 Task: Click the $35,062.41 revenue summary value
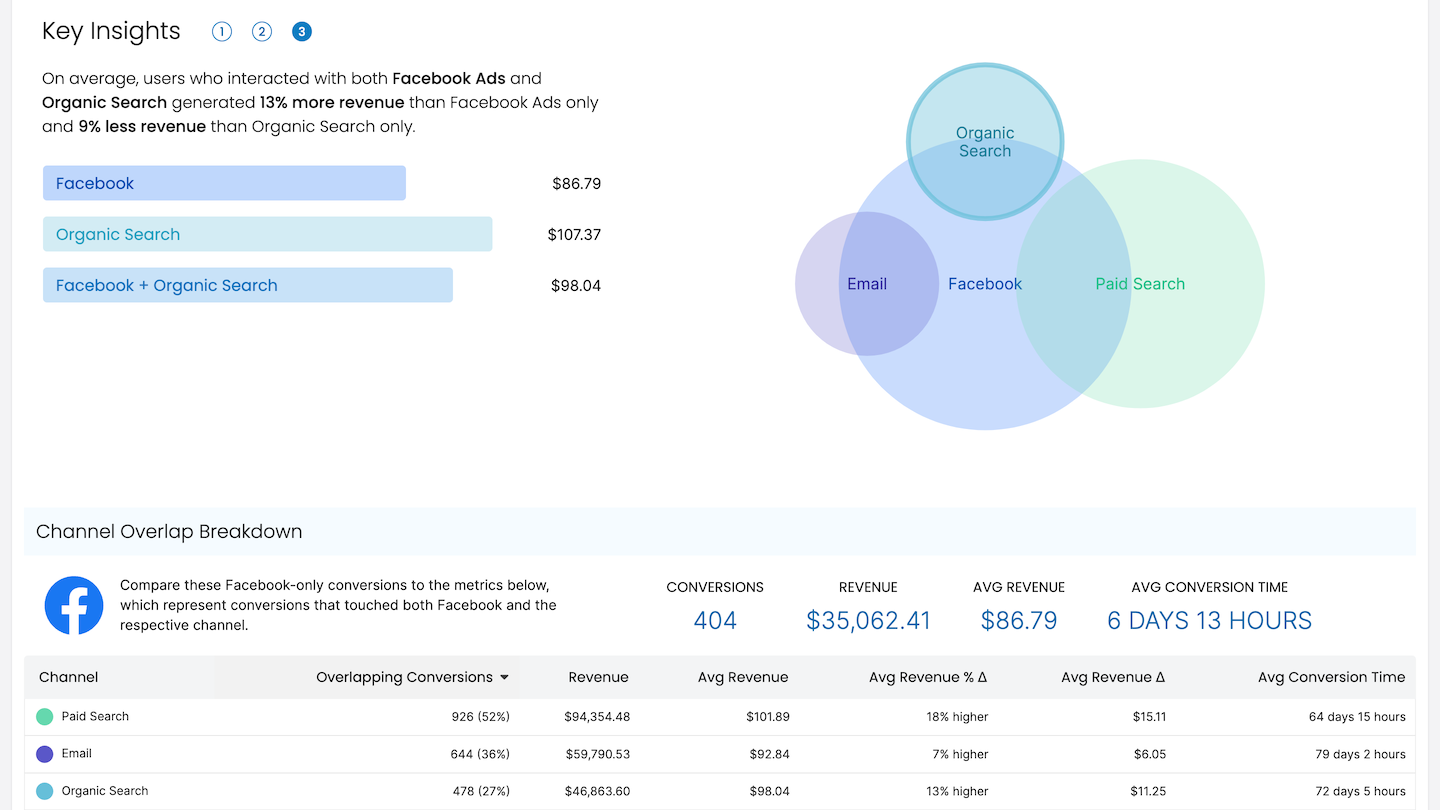(868, 621)
